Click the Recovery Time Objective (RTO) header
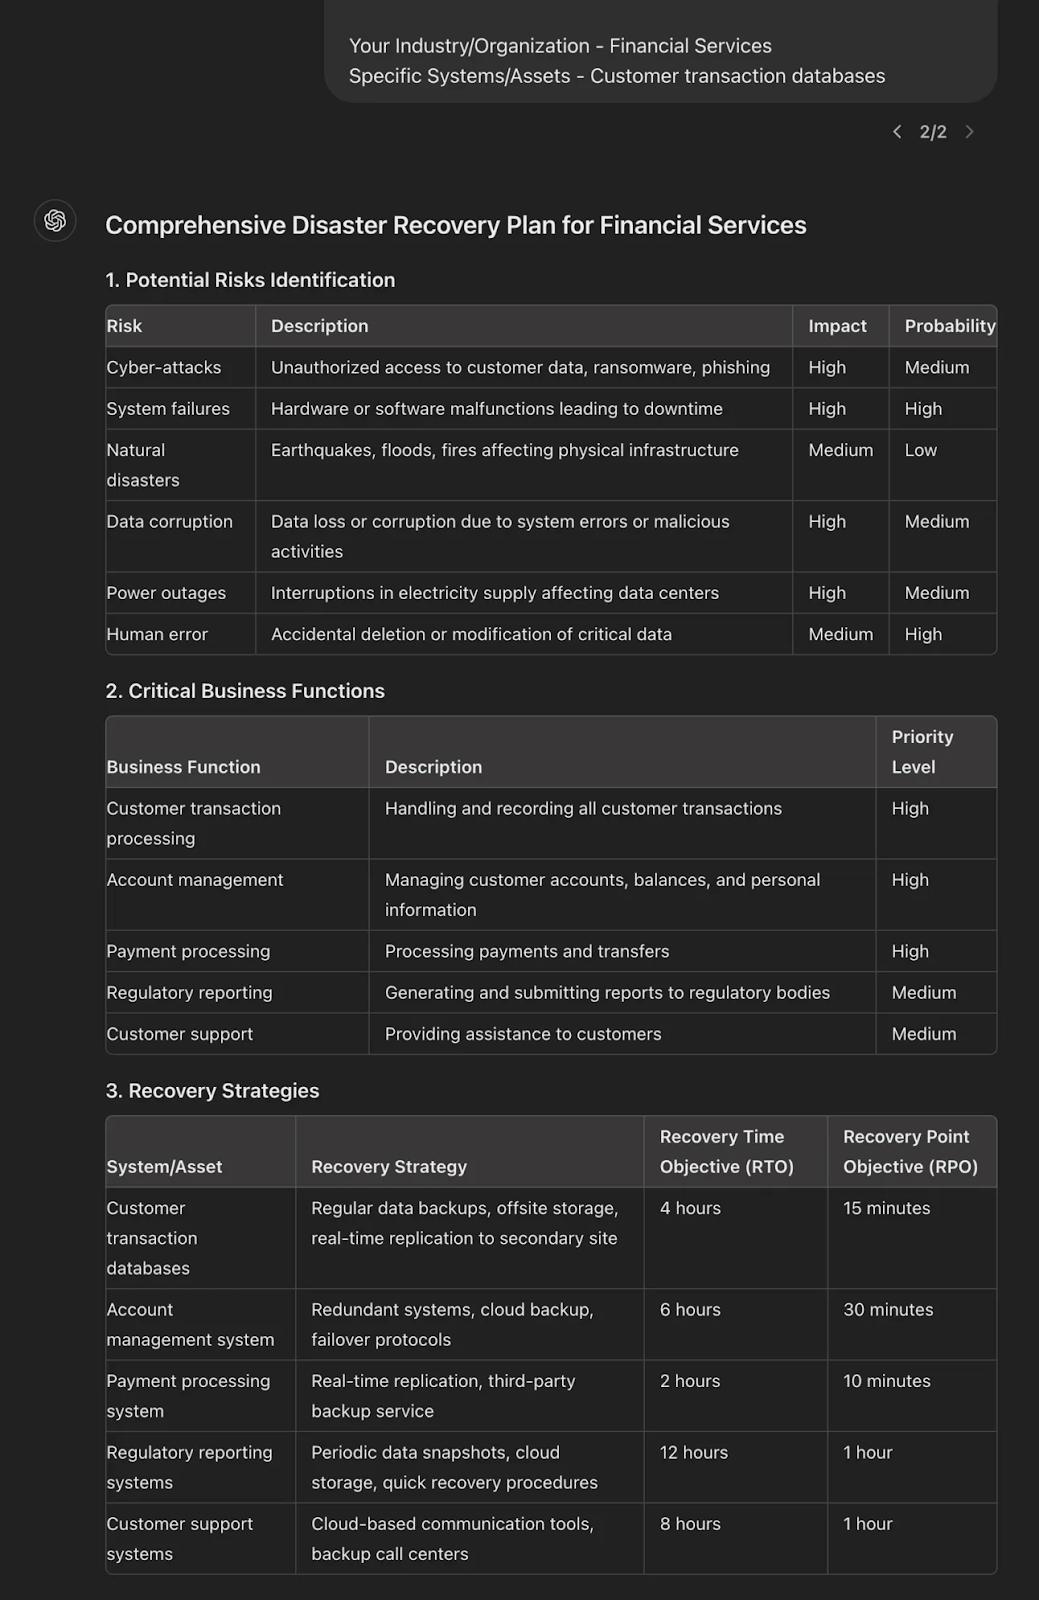This screenshot has width=1039, height=1600. pos(736,1152)
